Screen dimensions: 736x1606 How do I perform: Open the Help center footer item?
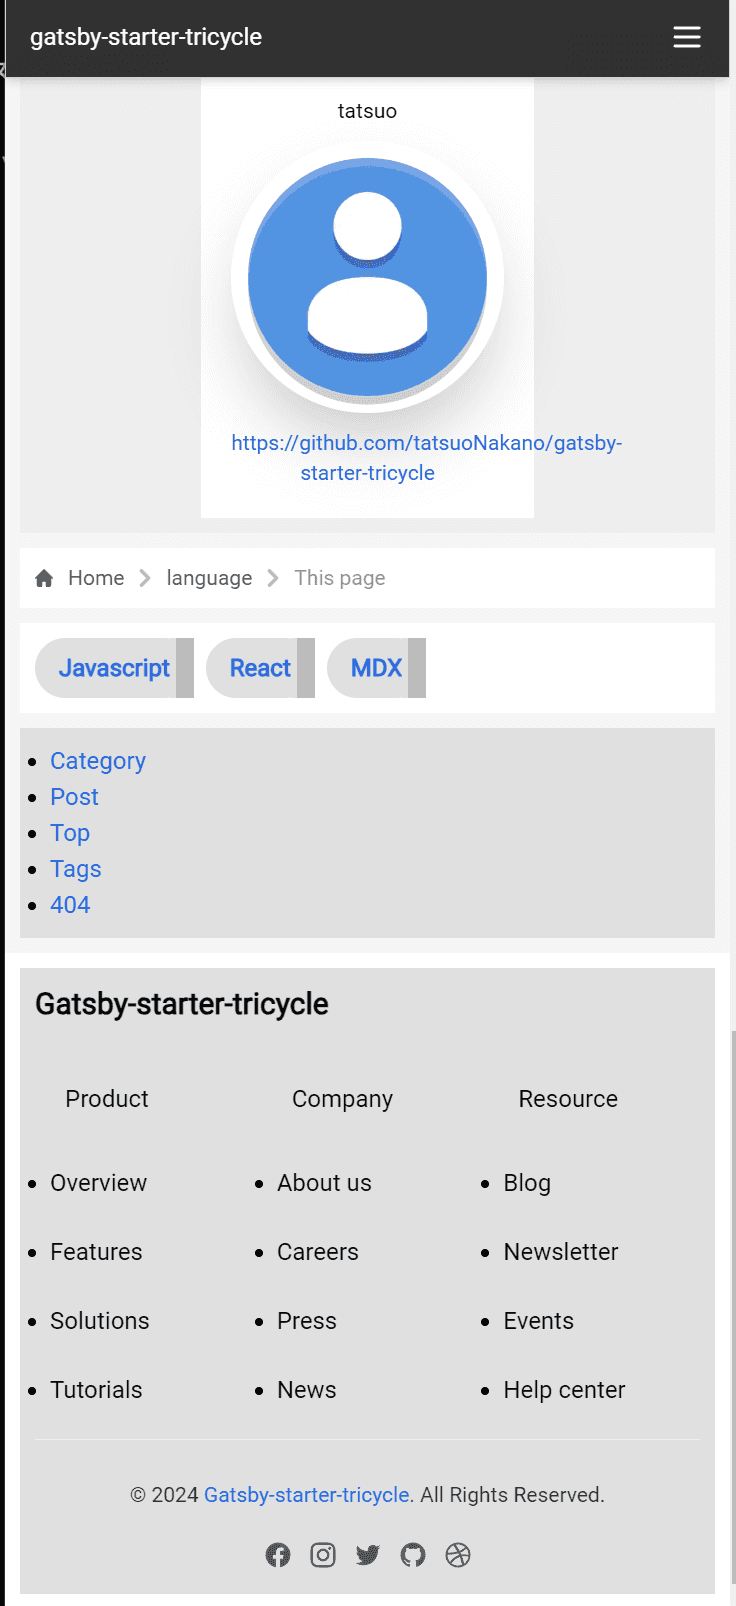pos(564,1390)
